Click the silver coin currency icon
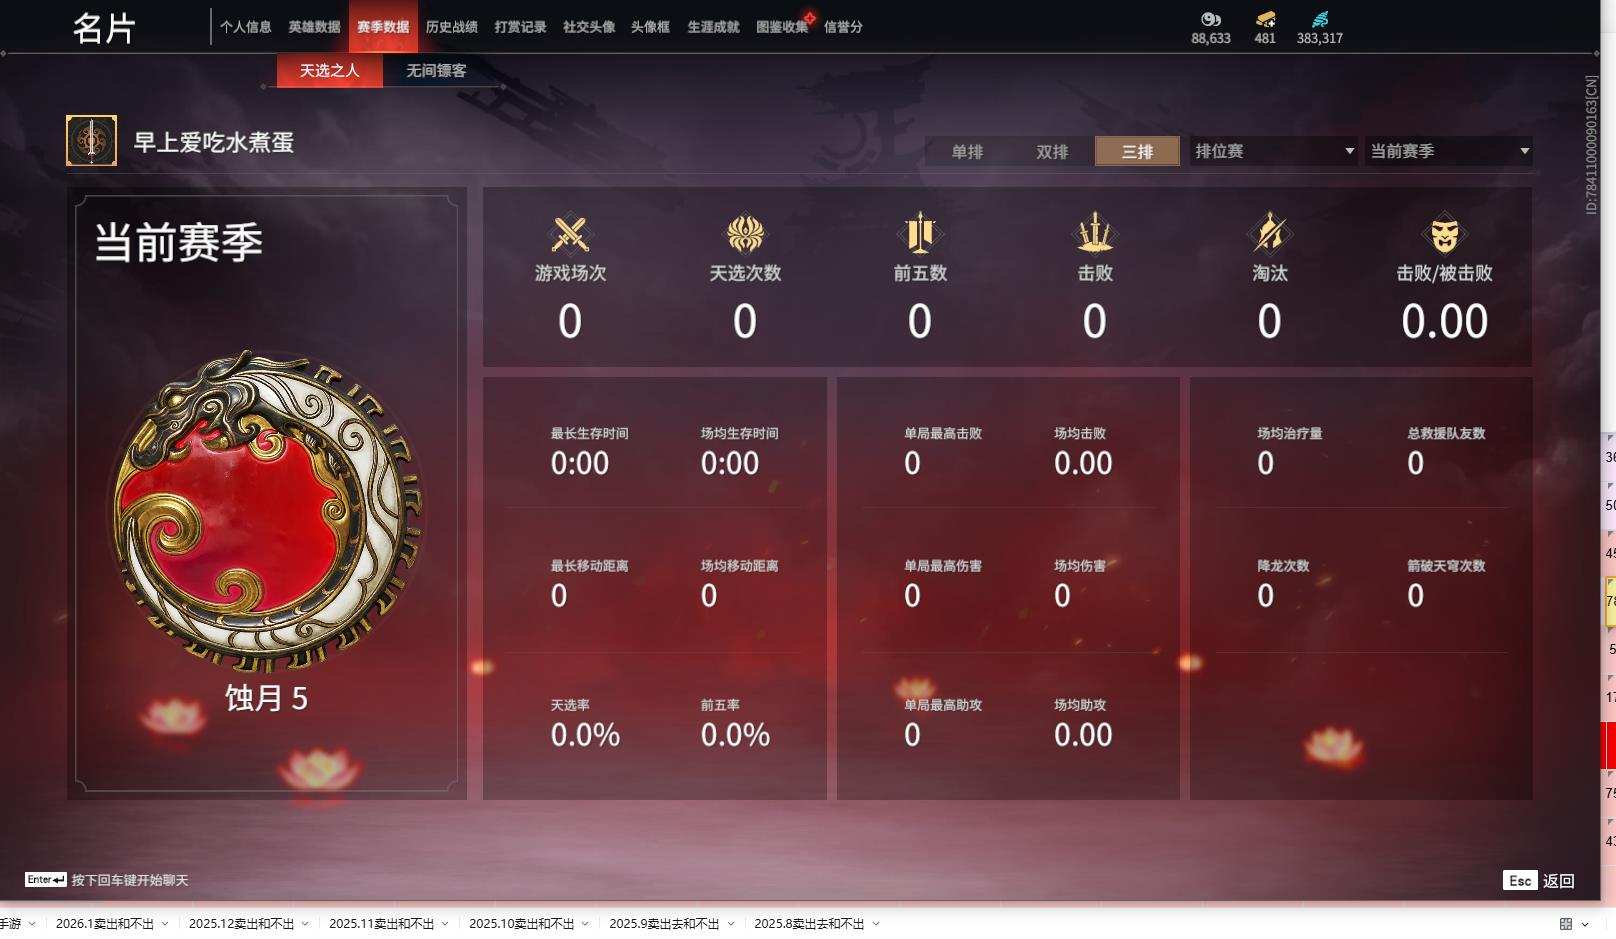Image resolution: width=1616 pixels, height=939 pixels. coord(1211,19)
